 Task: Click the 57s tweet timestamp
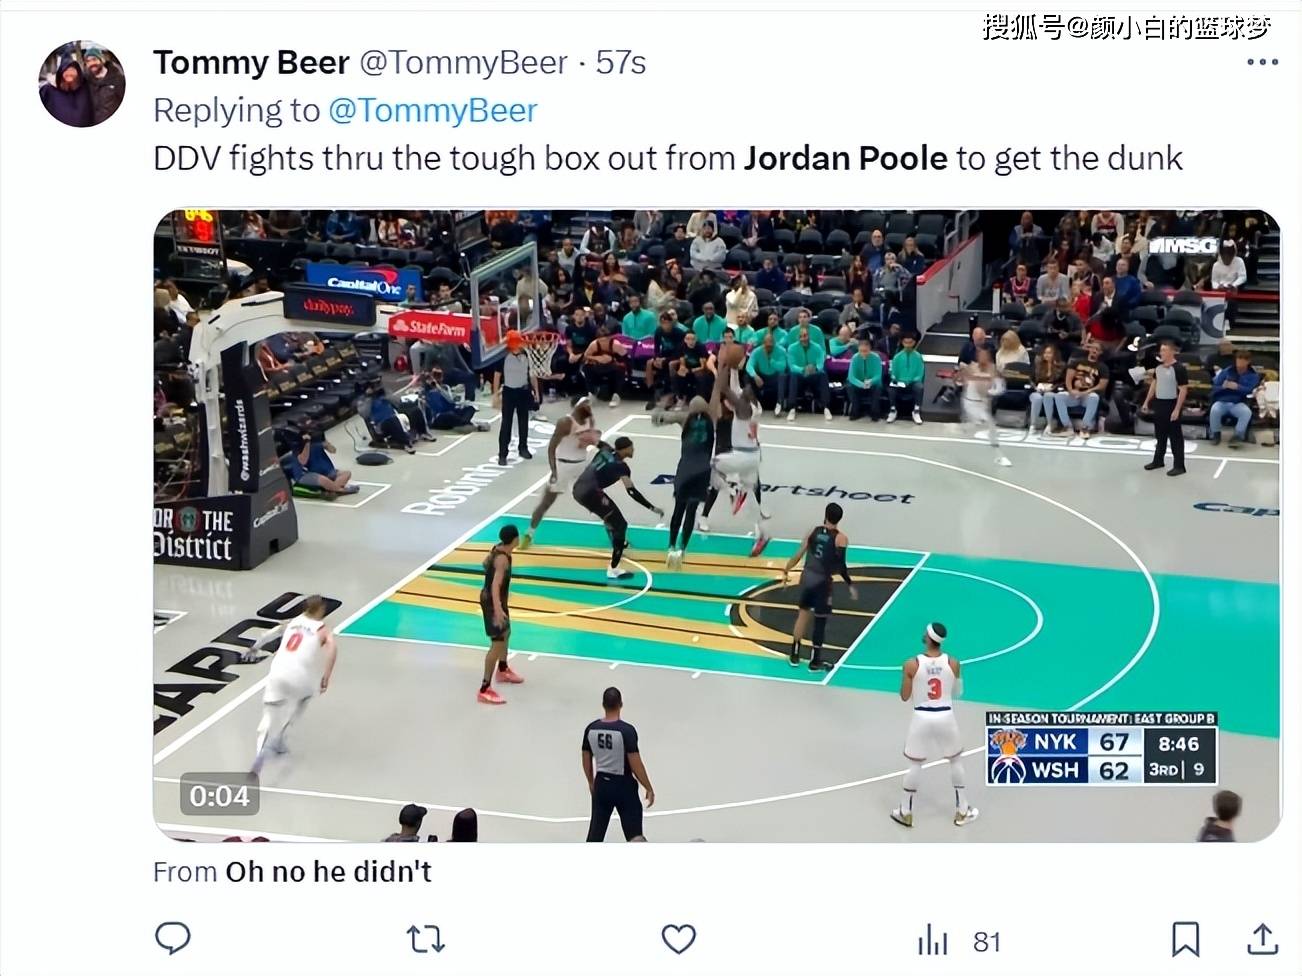click(x=621, y=62)
